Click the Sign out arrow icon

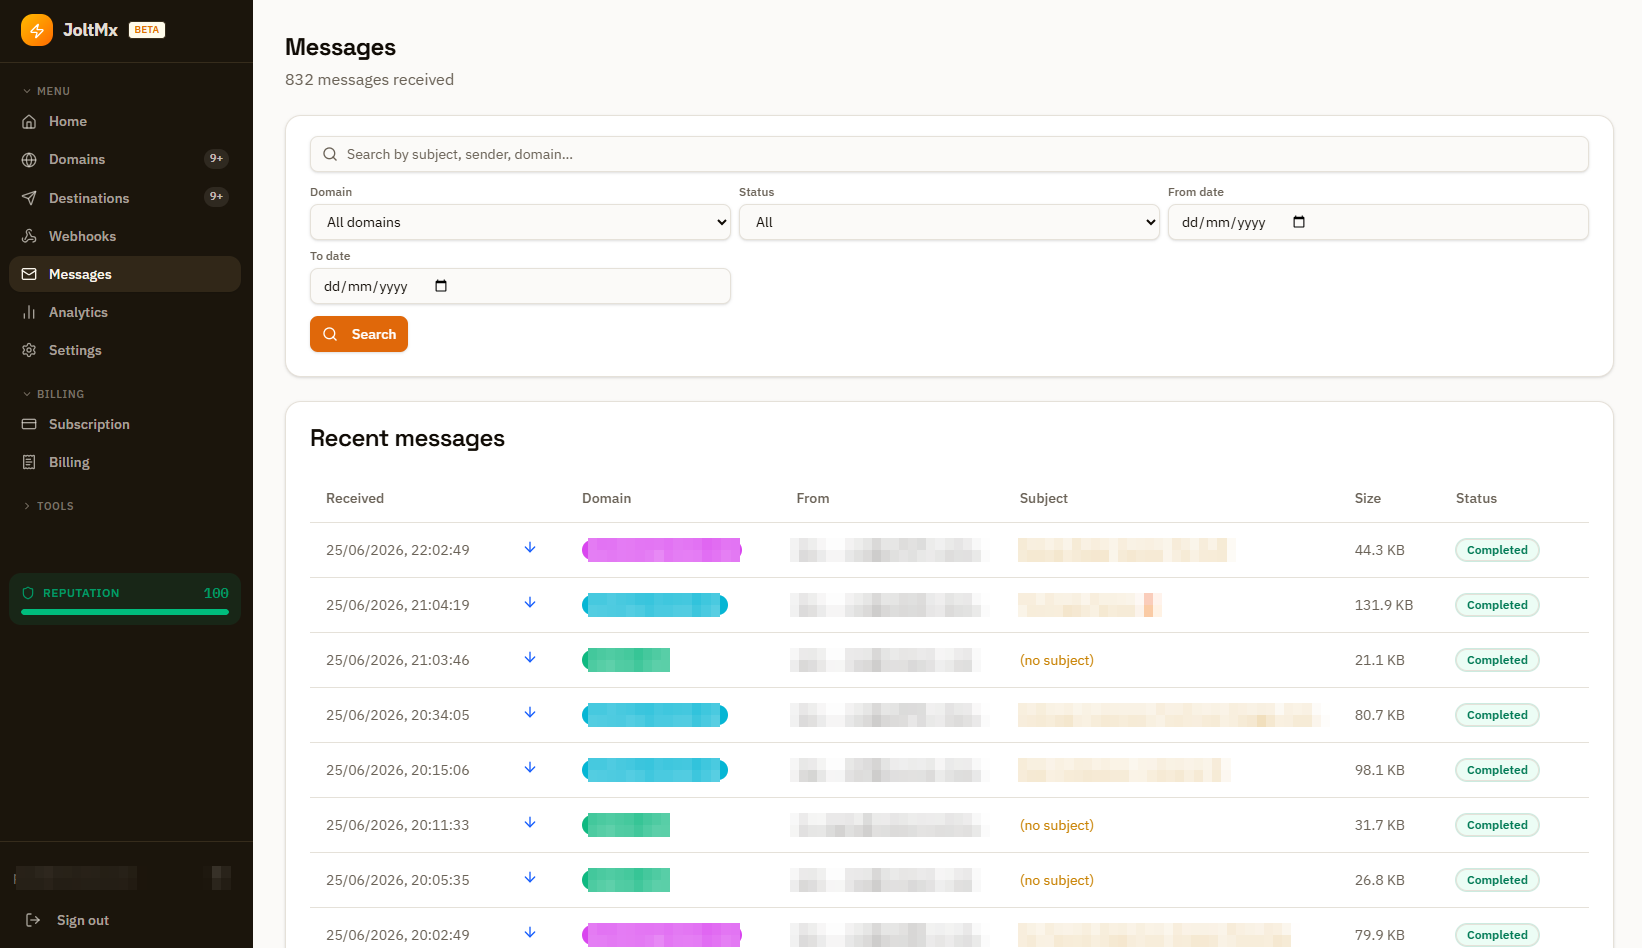pyautogui.click(x=33, y=920)
